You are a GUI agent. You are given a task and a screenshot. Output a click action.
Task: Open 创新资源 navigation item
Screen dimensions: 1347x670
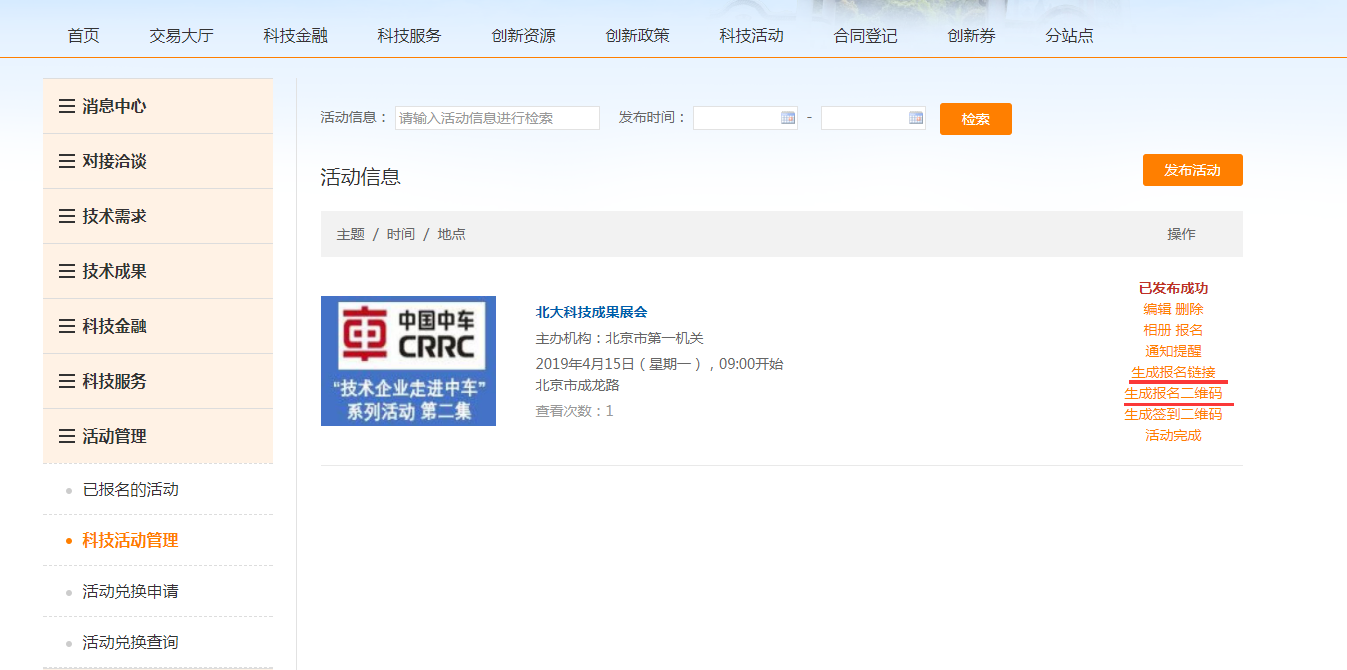pyautogui.click(x=524, y=35)
